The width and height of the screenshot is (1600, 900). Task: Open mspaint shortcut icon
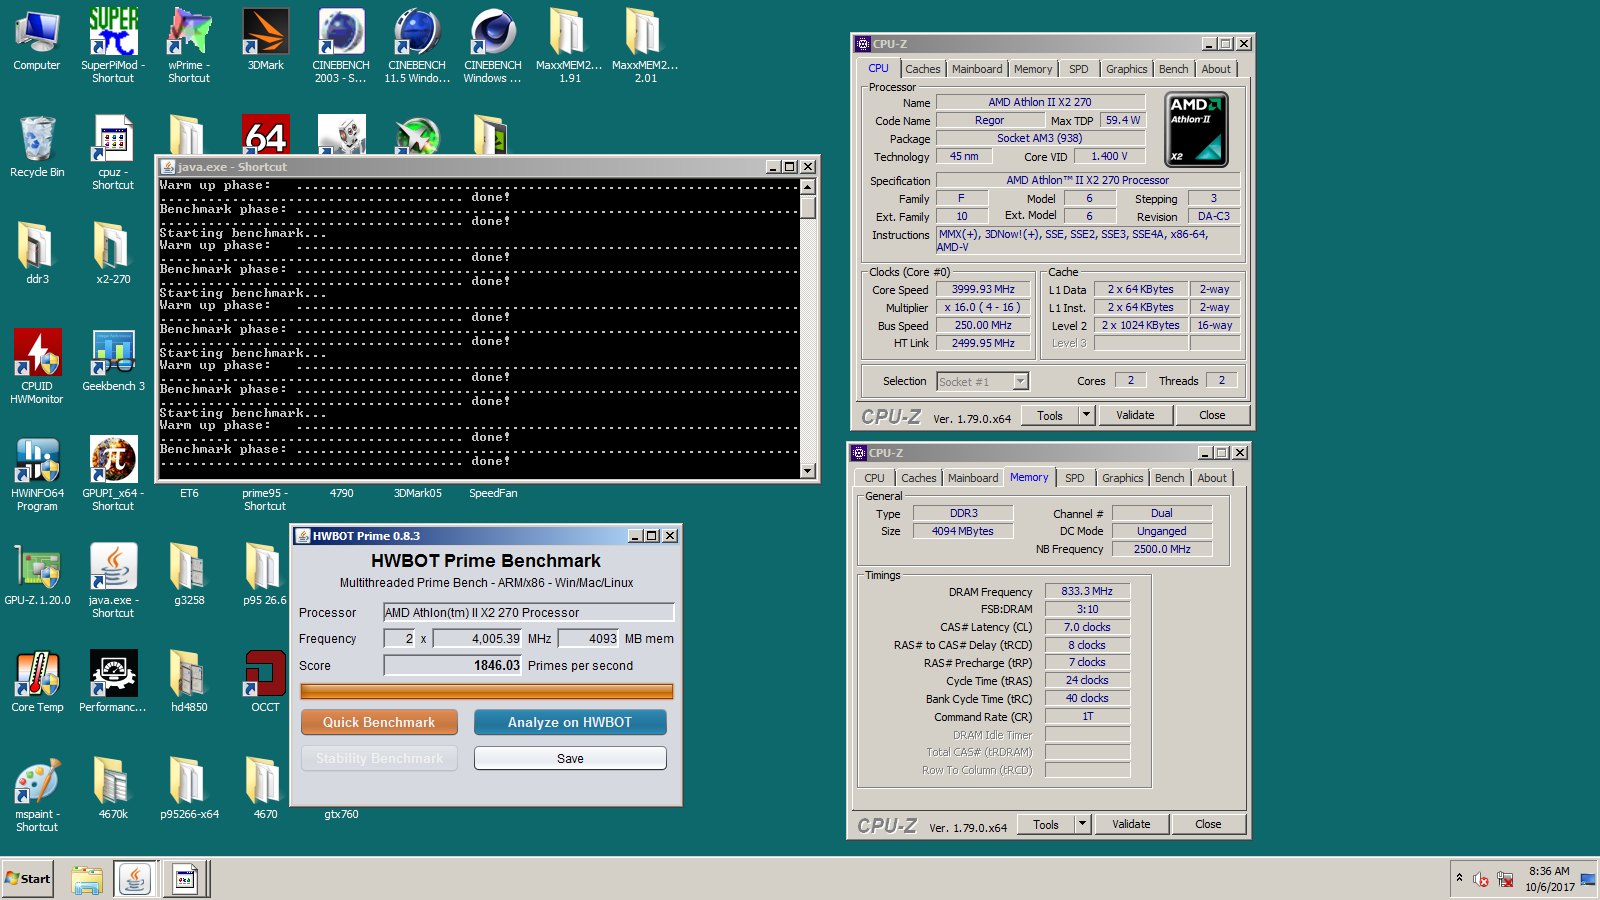point(37,794)
